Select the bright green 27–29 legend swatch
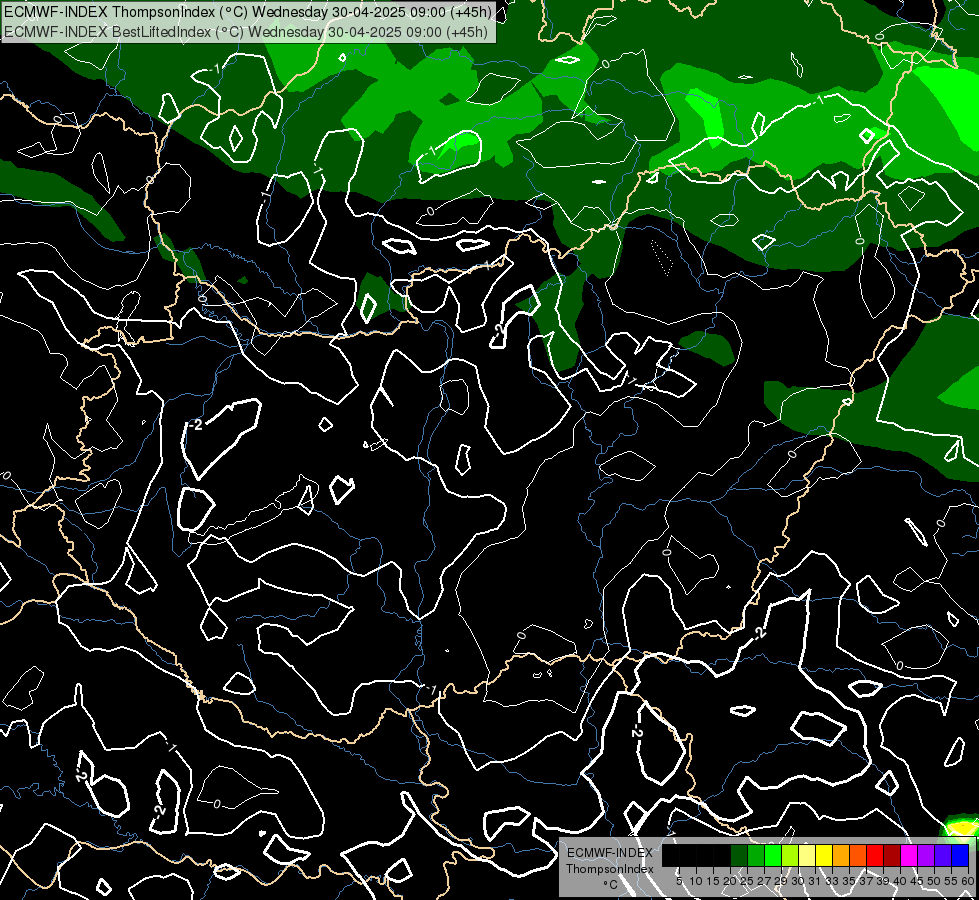This screenshot has height=900, width=979. point(773,856)
